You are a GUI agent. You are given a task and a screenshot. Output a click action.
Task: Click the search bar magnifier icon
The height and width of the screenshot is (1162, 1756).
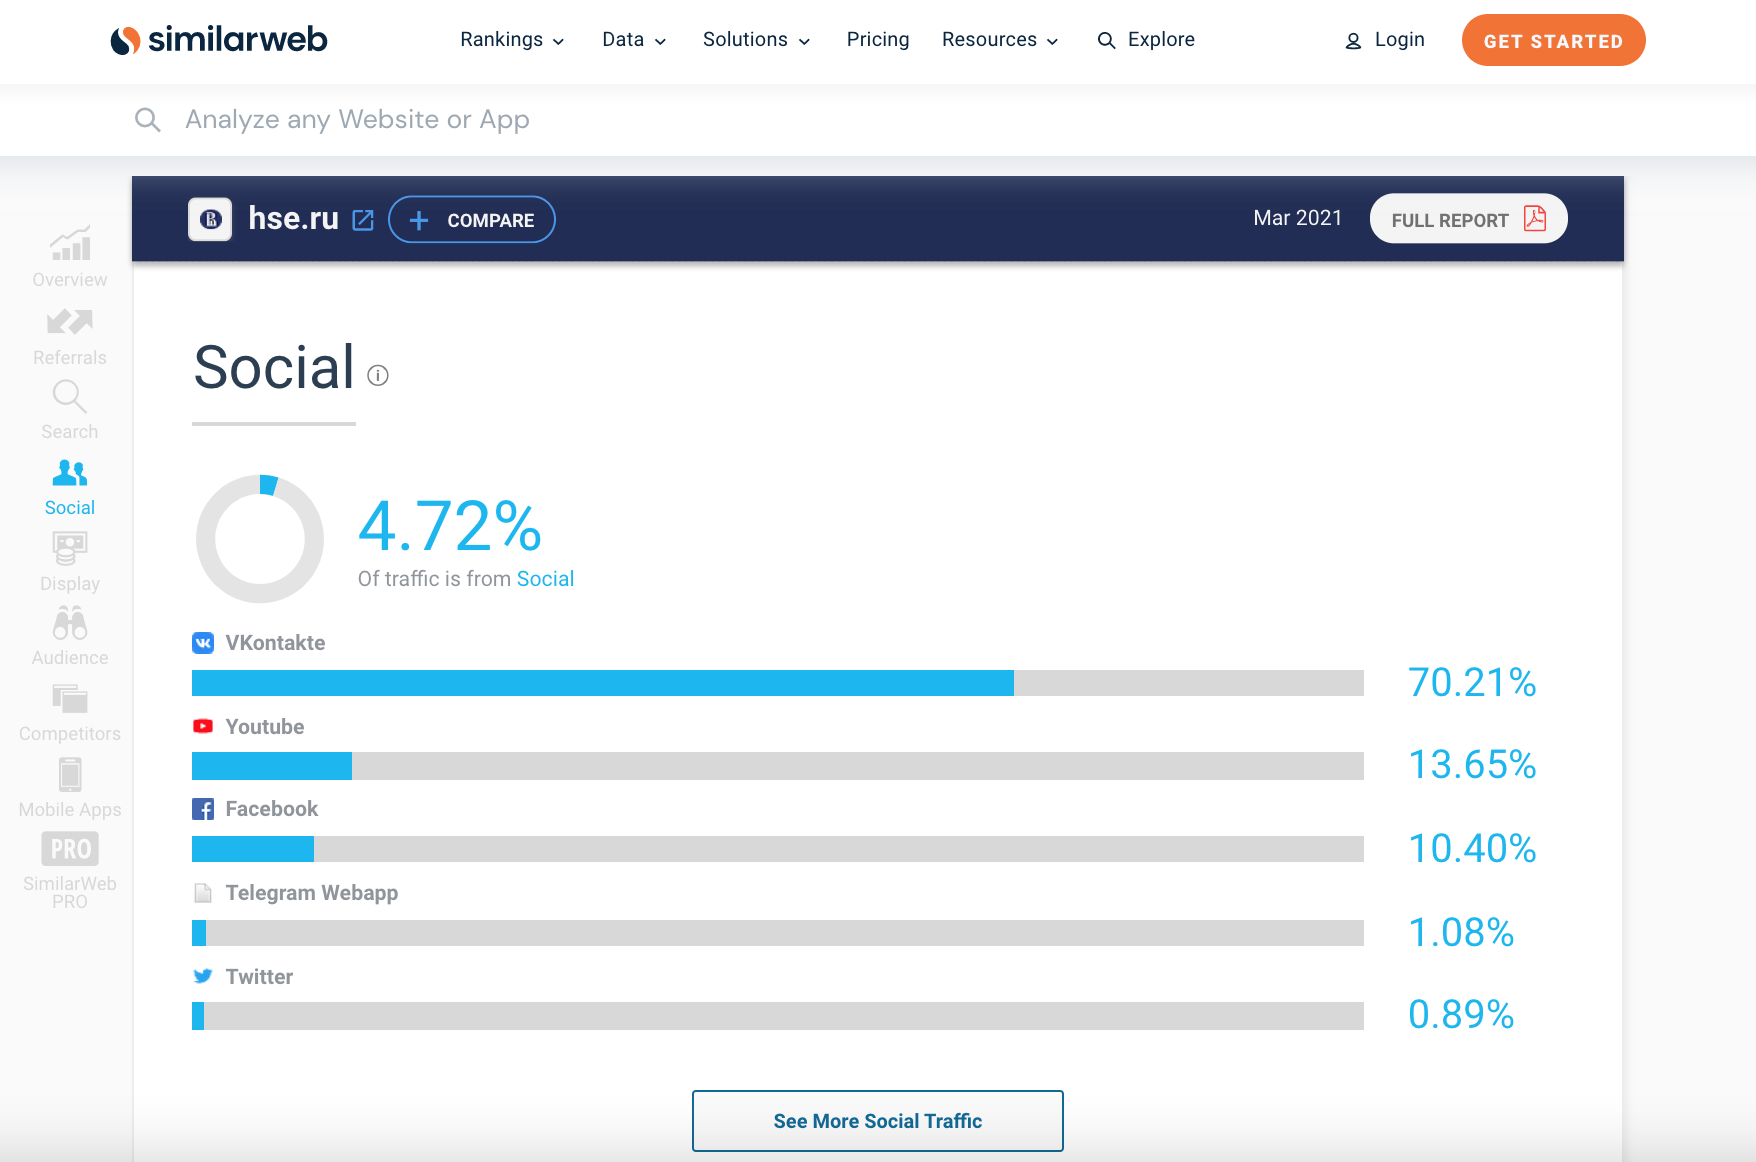(148, 120)
